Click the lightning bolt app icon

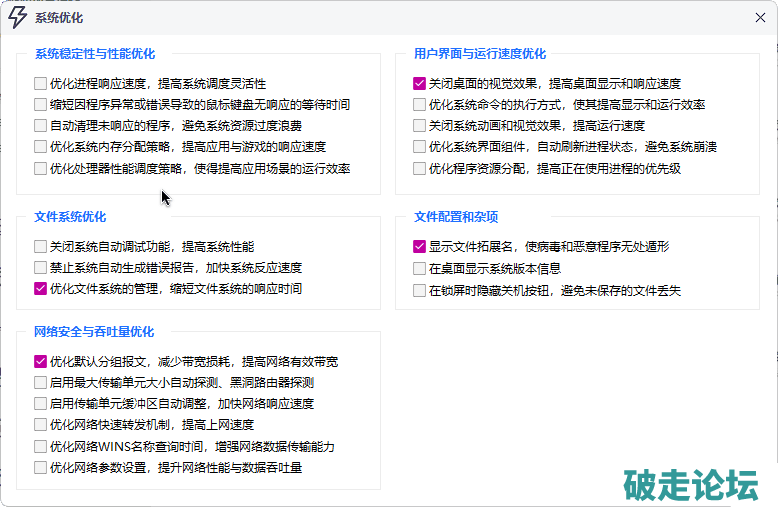(17, 17)
